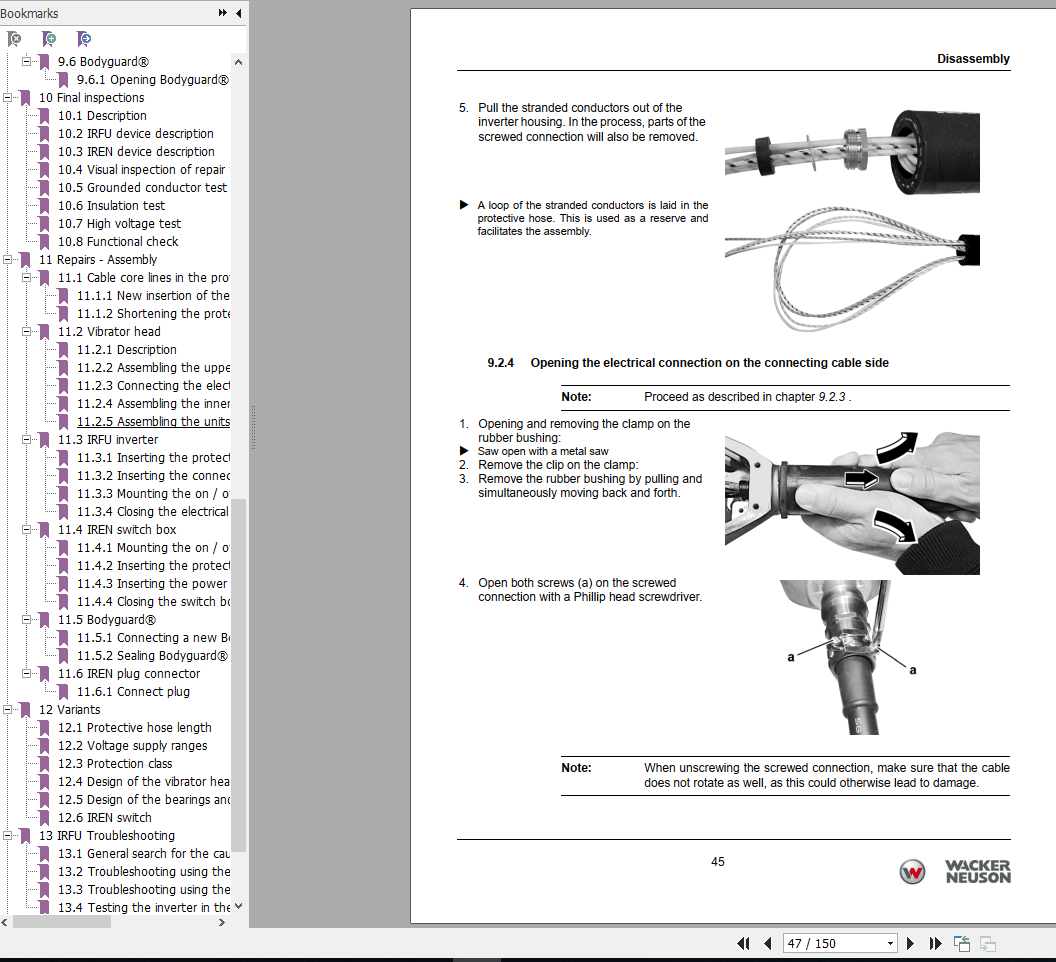Expand the Bookmarks panel options arrows
Screen dimensions: 1056x962
pos(222,13)
